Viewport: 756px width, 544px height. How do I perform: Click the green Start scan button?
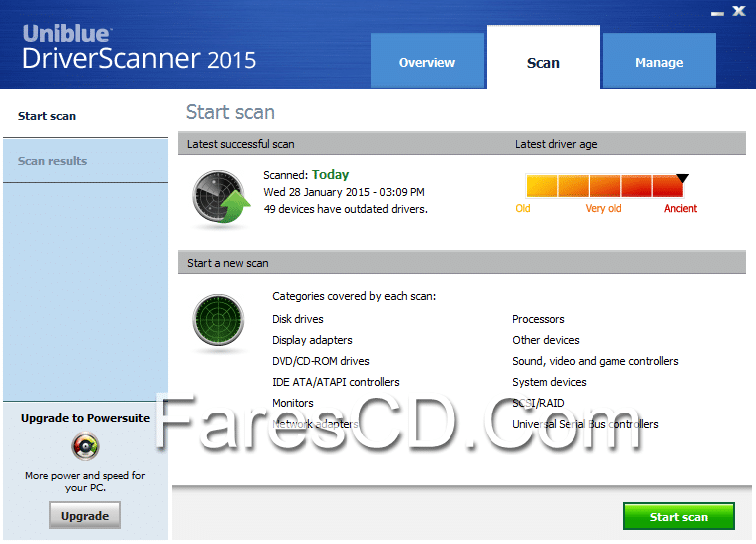pos(679,517)
